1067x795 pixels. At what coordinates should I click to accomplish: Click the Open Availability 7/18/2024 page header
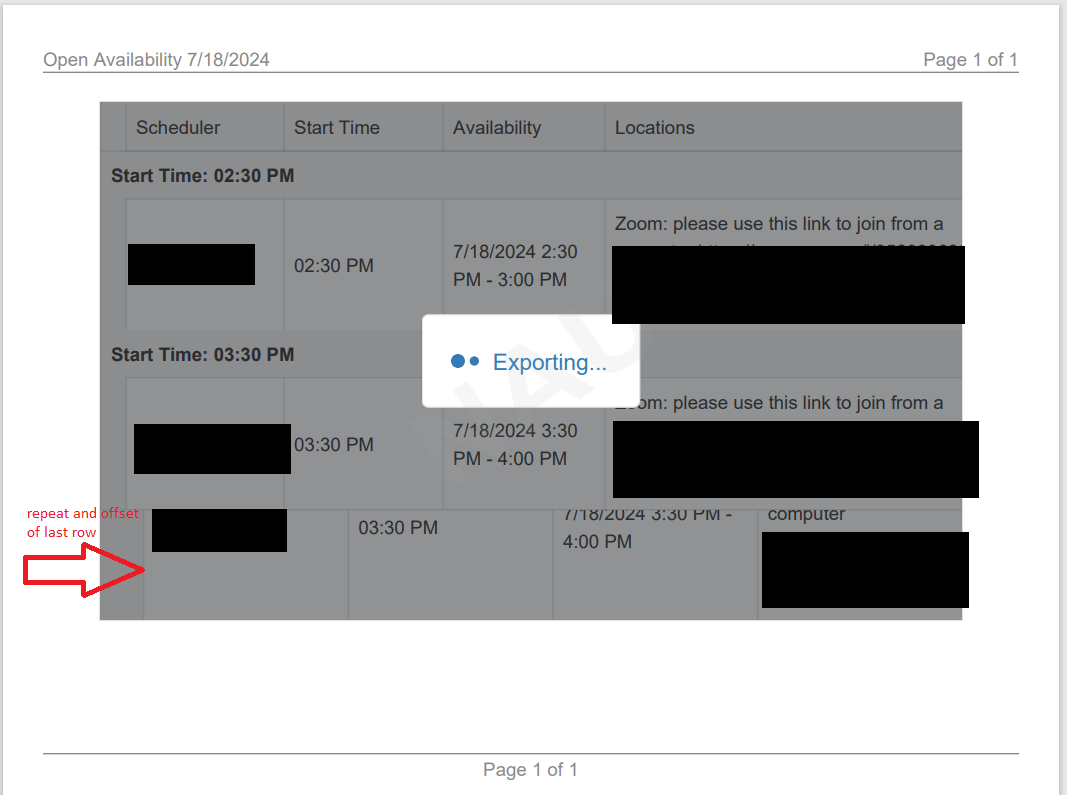[x=157, y=60]
